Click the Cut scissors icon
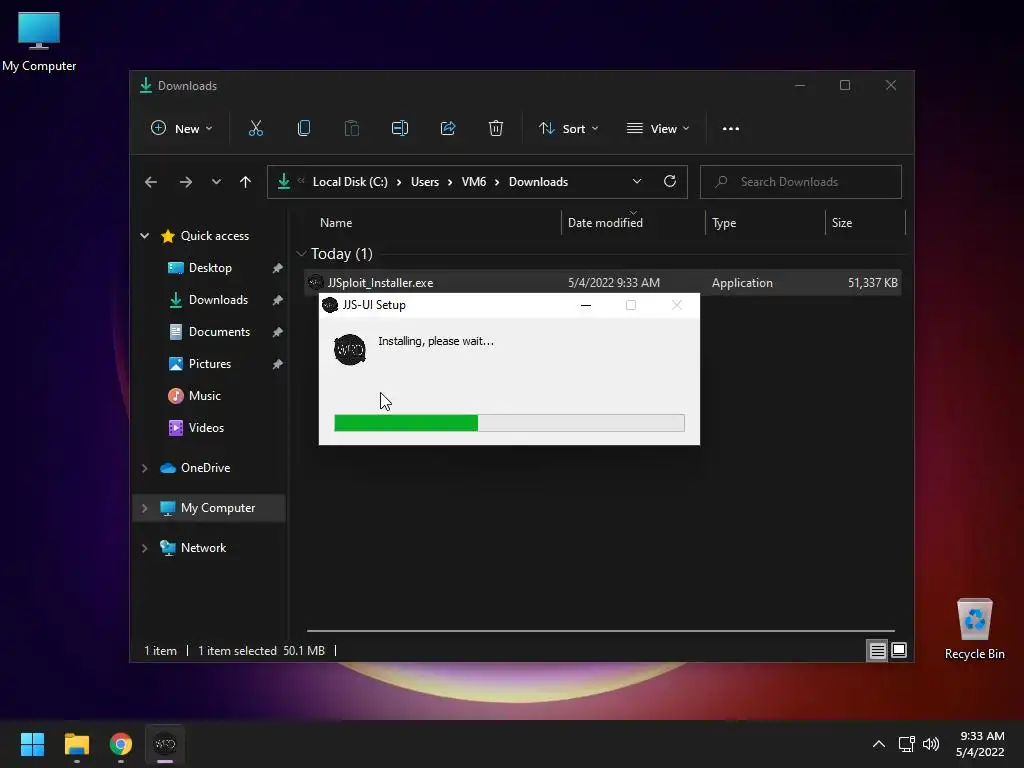This screenshot has height=768, width=1024. click(255, 129)
